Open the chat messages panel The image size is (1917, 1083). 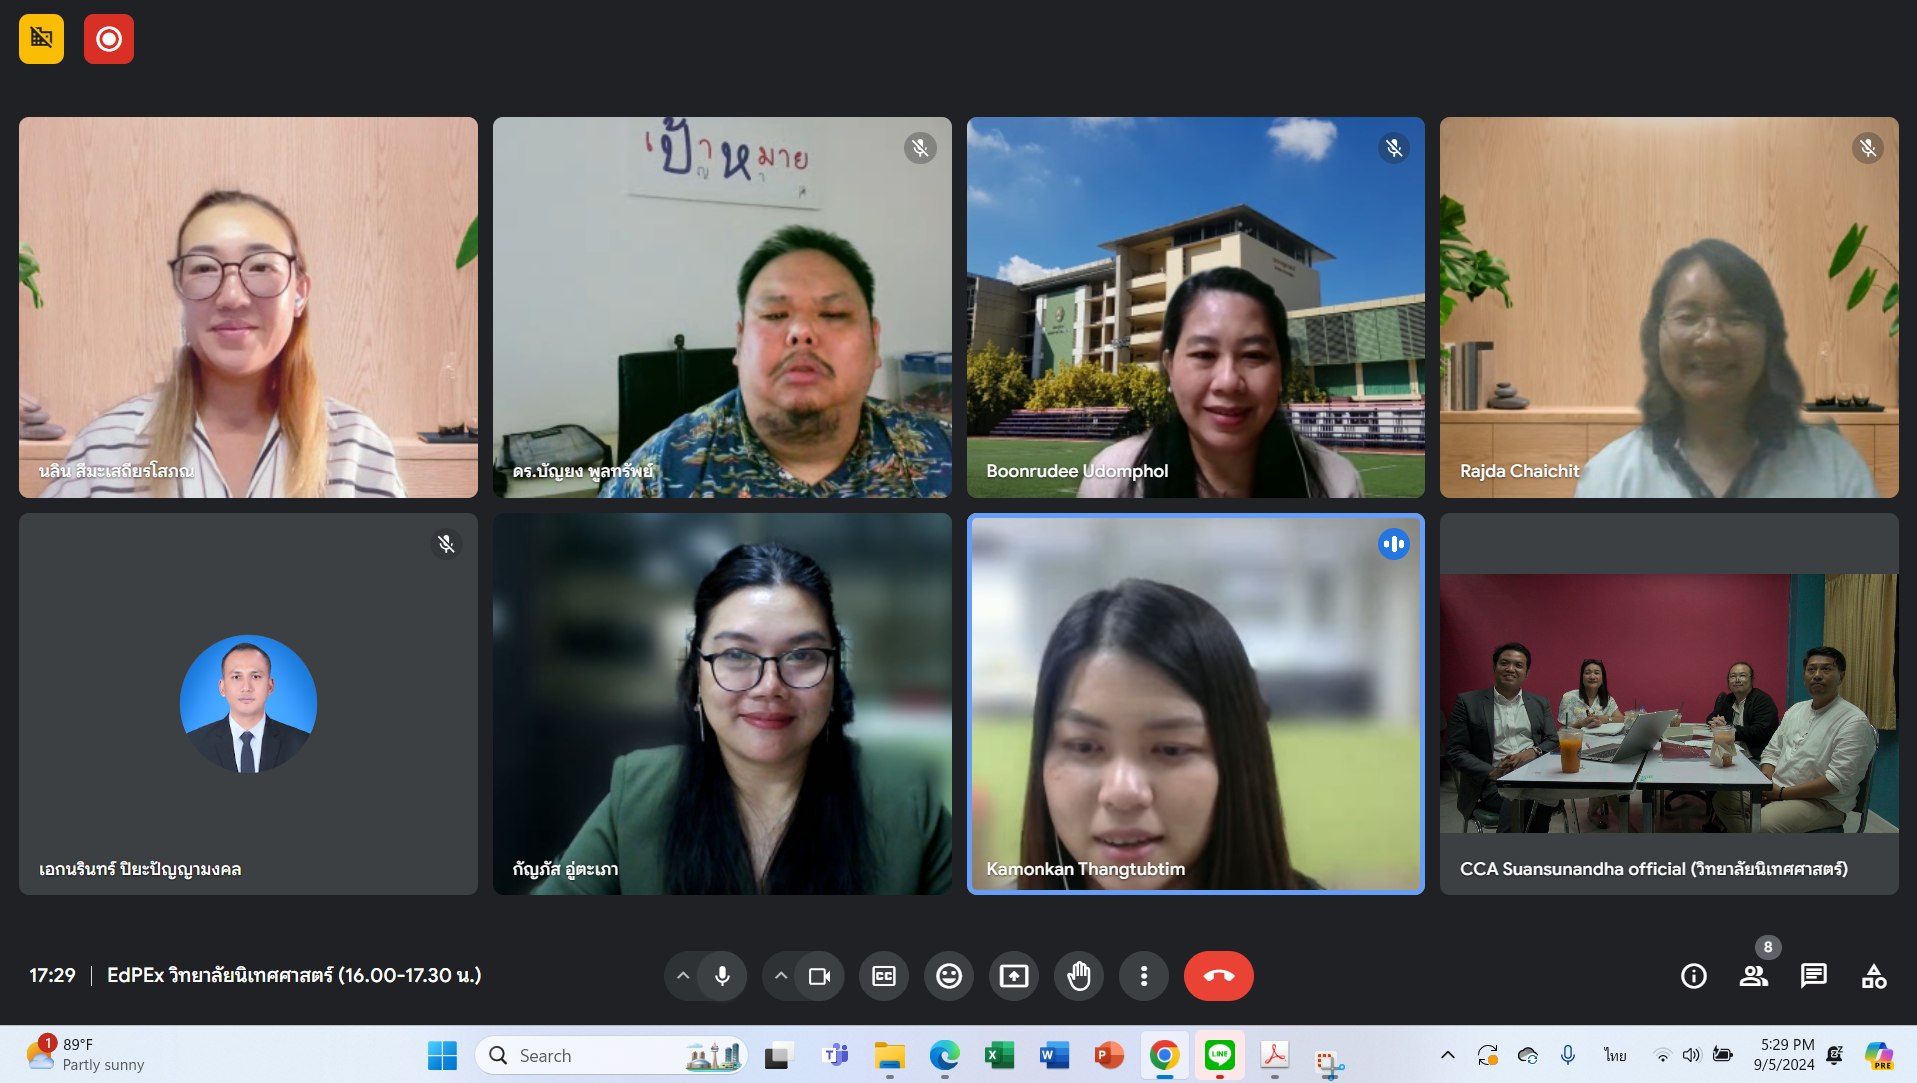(x=1813, y=976)
